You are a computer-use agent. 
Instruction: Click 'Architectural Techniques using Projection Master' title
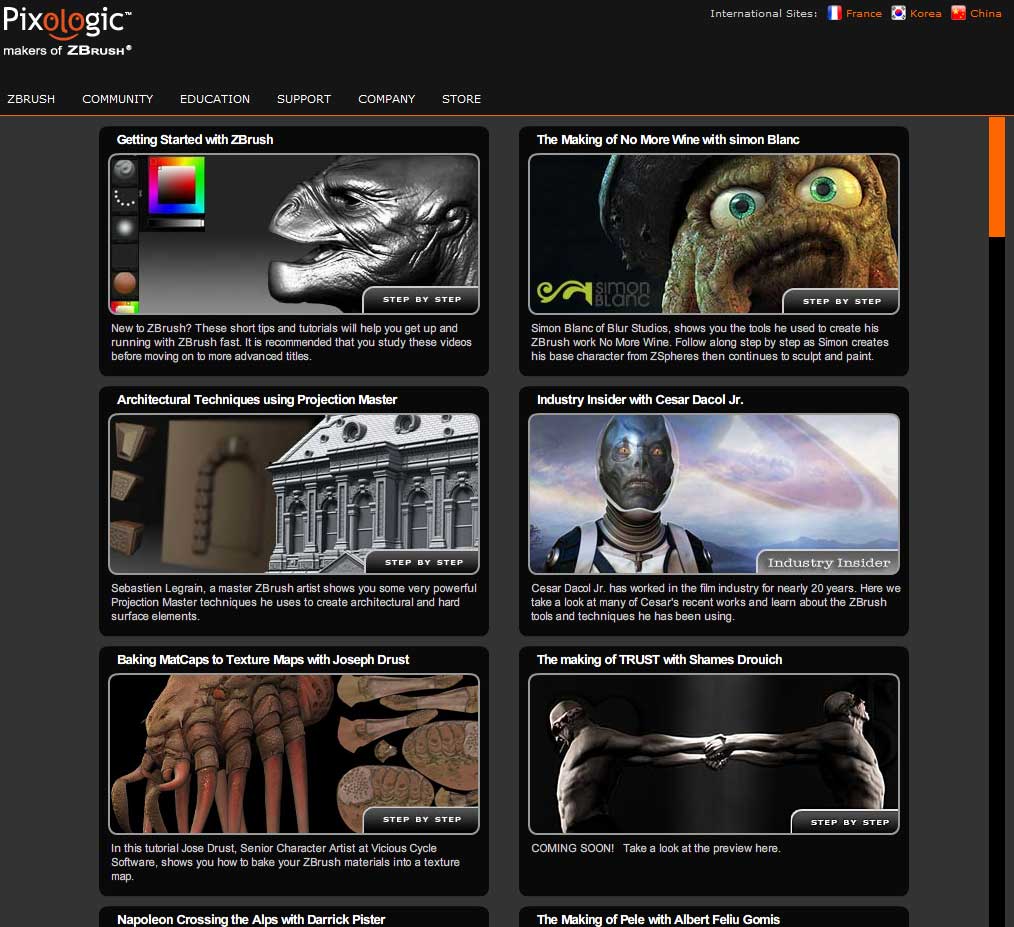(x=257, y=400)
